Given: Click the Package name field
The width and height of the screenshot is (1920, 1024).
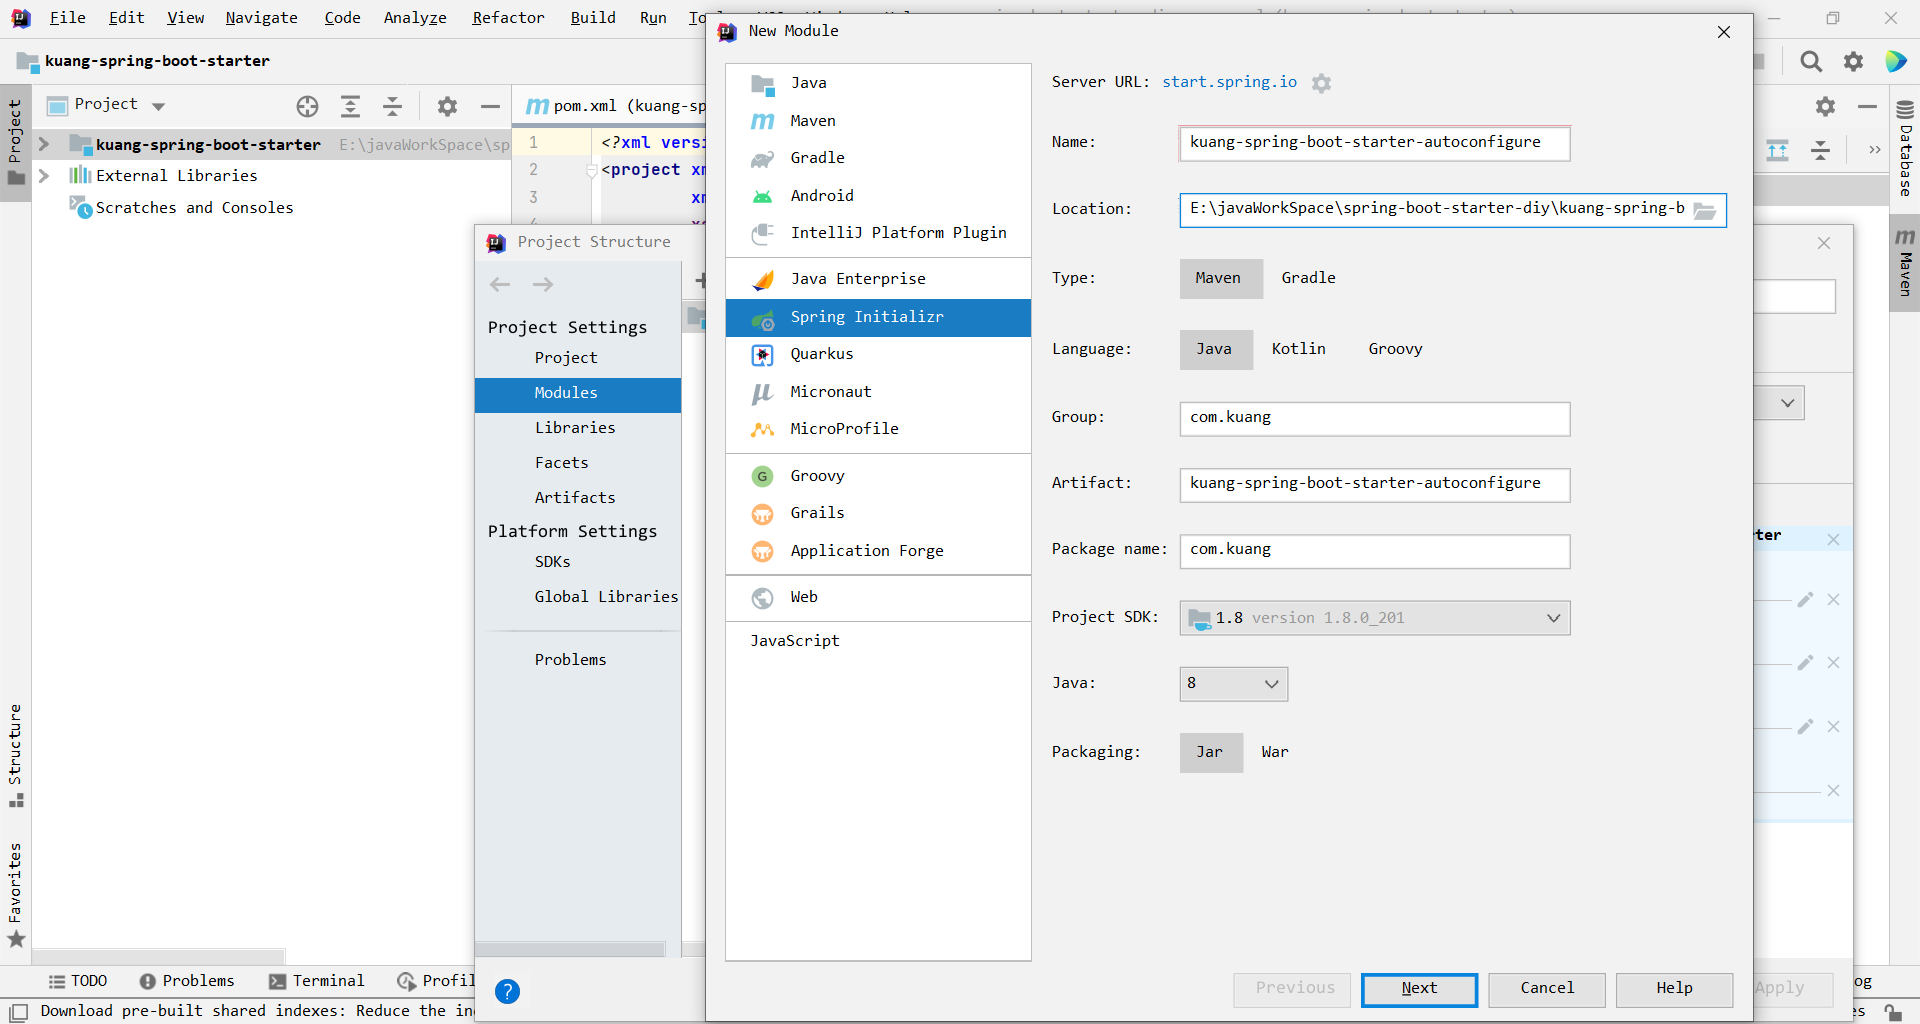Looking at the screenshot, I should 1374,550.
